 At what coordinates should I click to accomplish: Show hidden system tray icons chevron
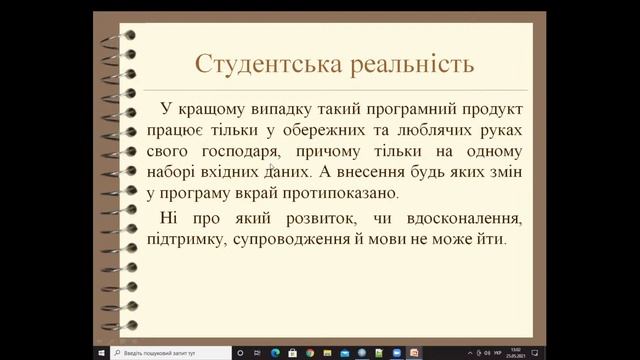(x=470, y=353)
